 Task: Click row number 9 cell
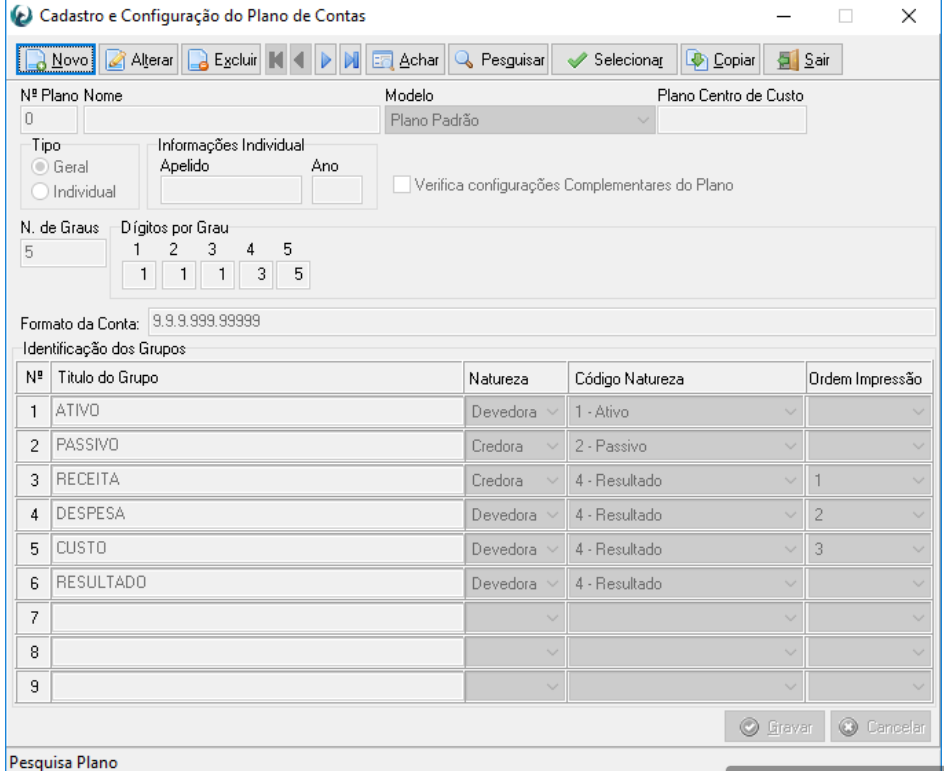coord(34,686)
